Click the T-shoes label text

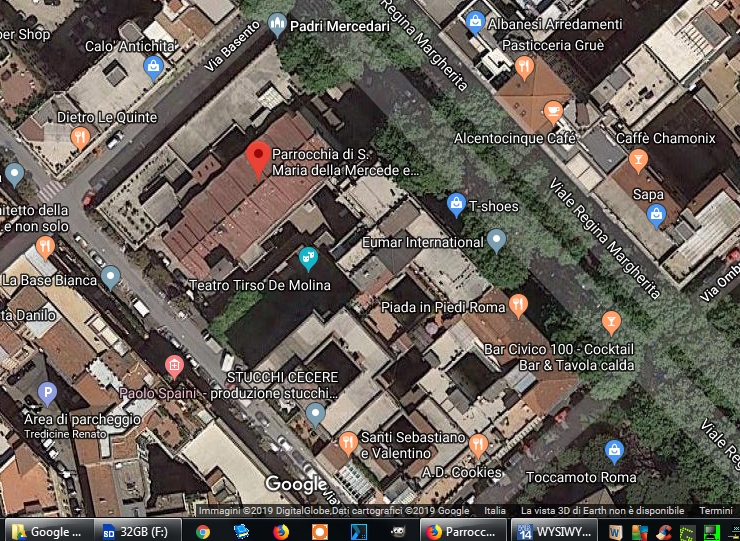[x=493, y=206]
